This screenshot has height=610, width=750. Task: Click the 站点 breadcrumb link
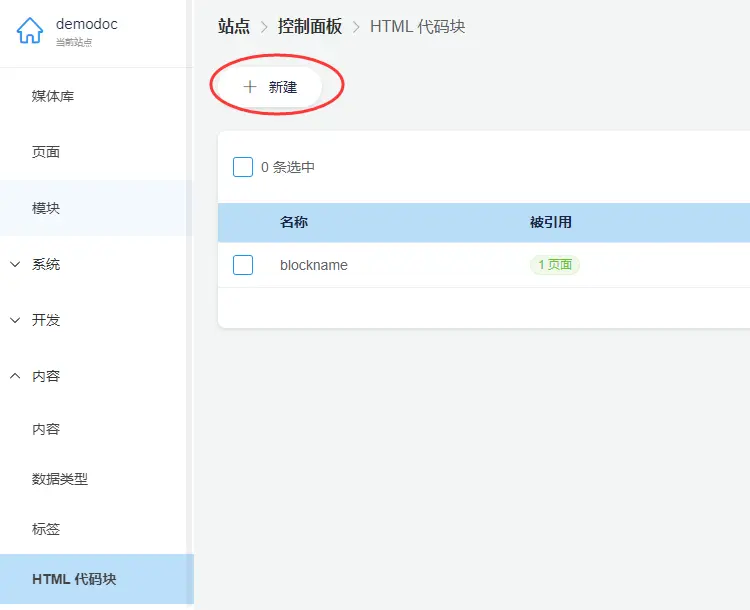coord(234,26)
